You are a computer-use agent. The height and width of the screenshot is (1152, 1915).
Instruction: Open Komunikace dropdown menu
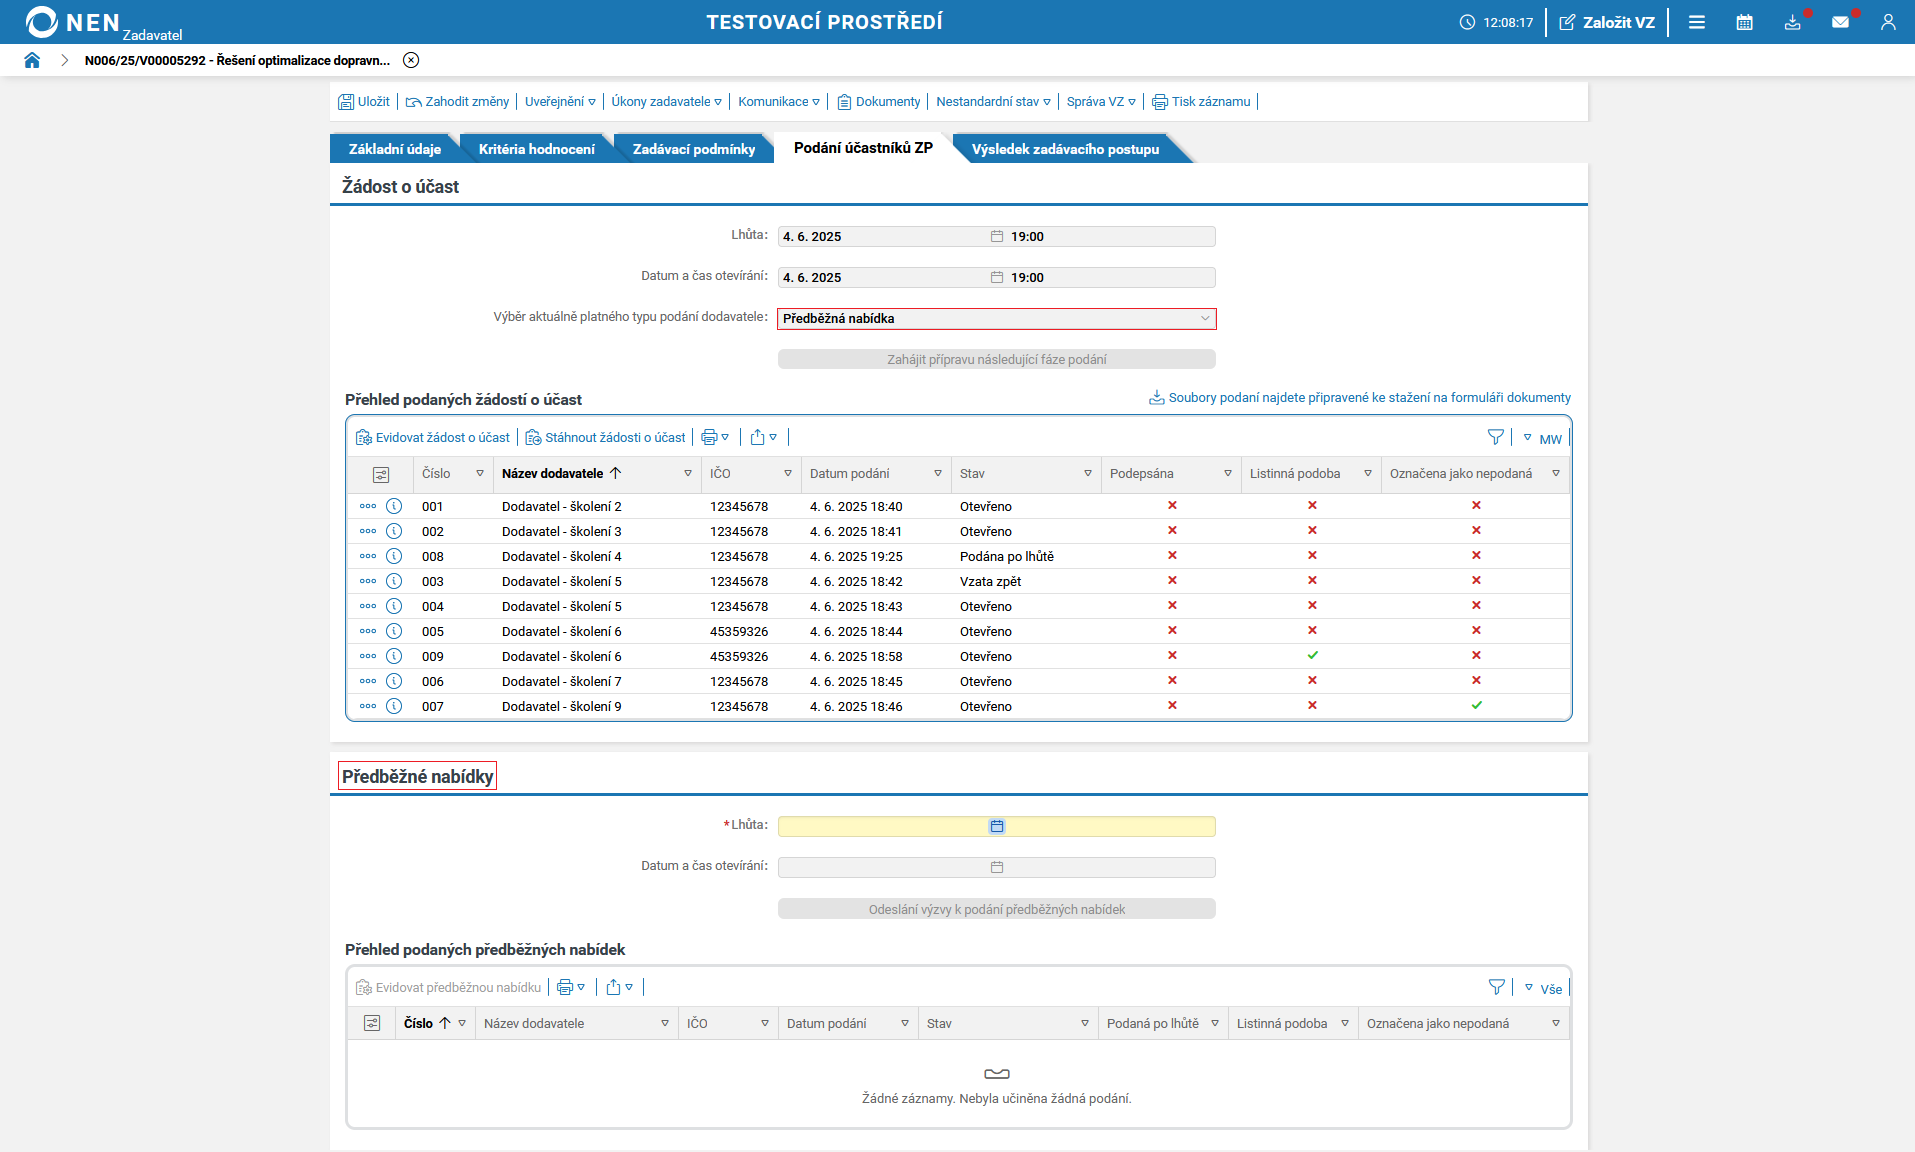[779, 102]
